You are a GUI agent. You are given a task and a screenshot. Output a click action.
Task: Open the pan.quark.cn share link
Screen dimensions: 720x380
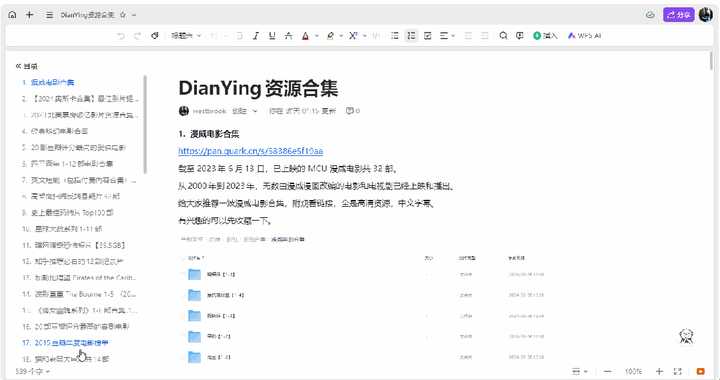[251, 151]
